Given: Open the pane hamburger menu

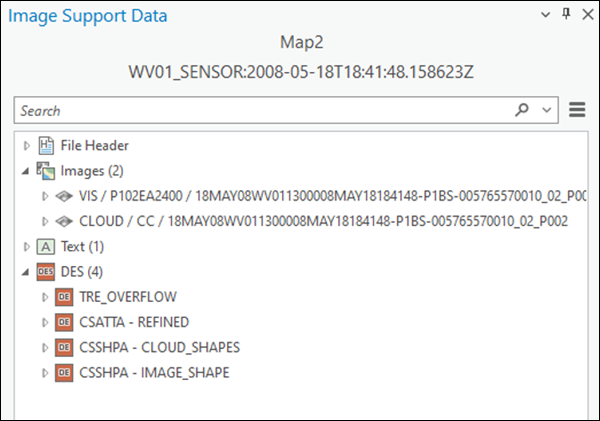Looking at the screenshot, I should coord(577,110).
